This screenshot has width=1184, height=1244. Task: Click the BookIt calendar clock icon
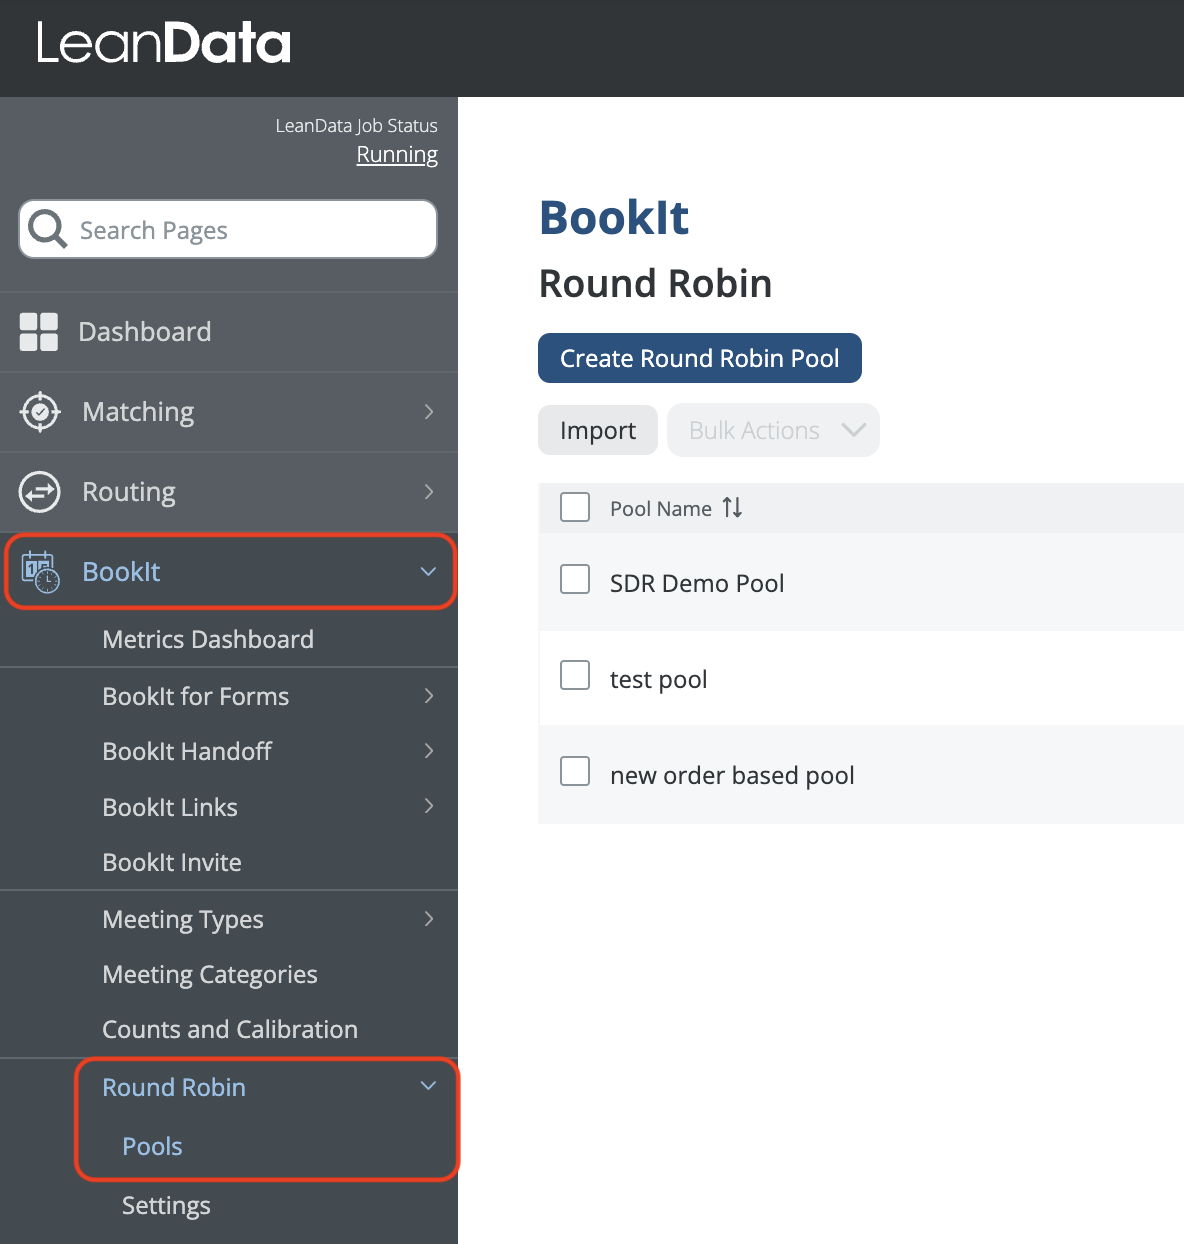tap(40, 572)
